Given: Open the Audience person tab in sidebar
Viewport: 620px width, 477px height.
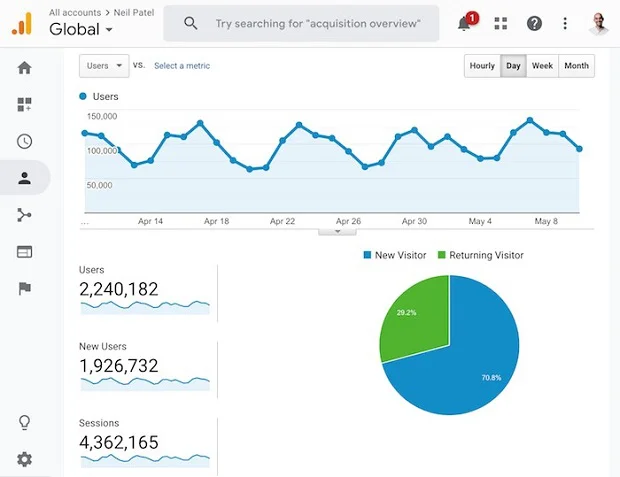Looking at the screenshot, I should tap(24, 178).
